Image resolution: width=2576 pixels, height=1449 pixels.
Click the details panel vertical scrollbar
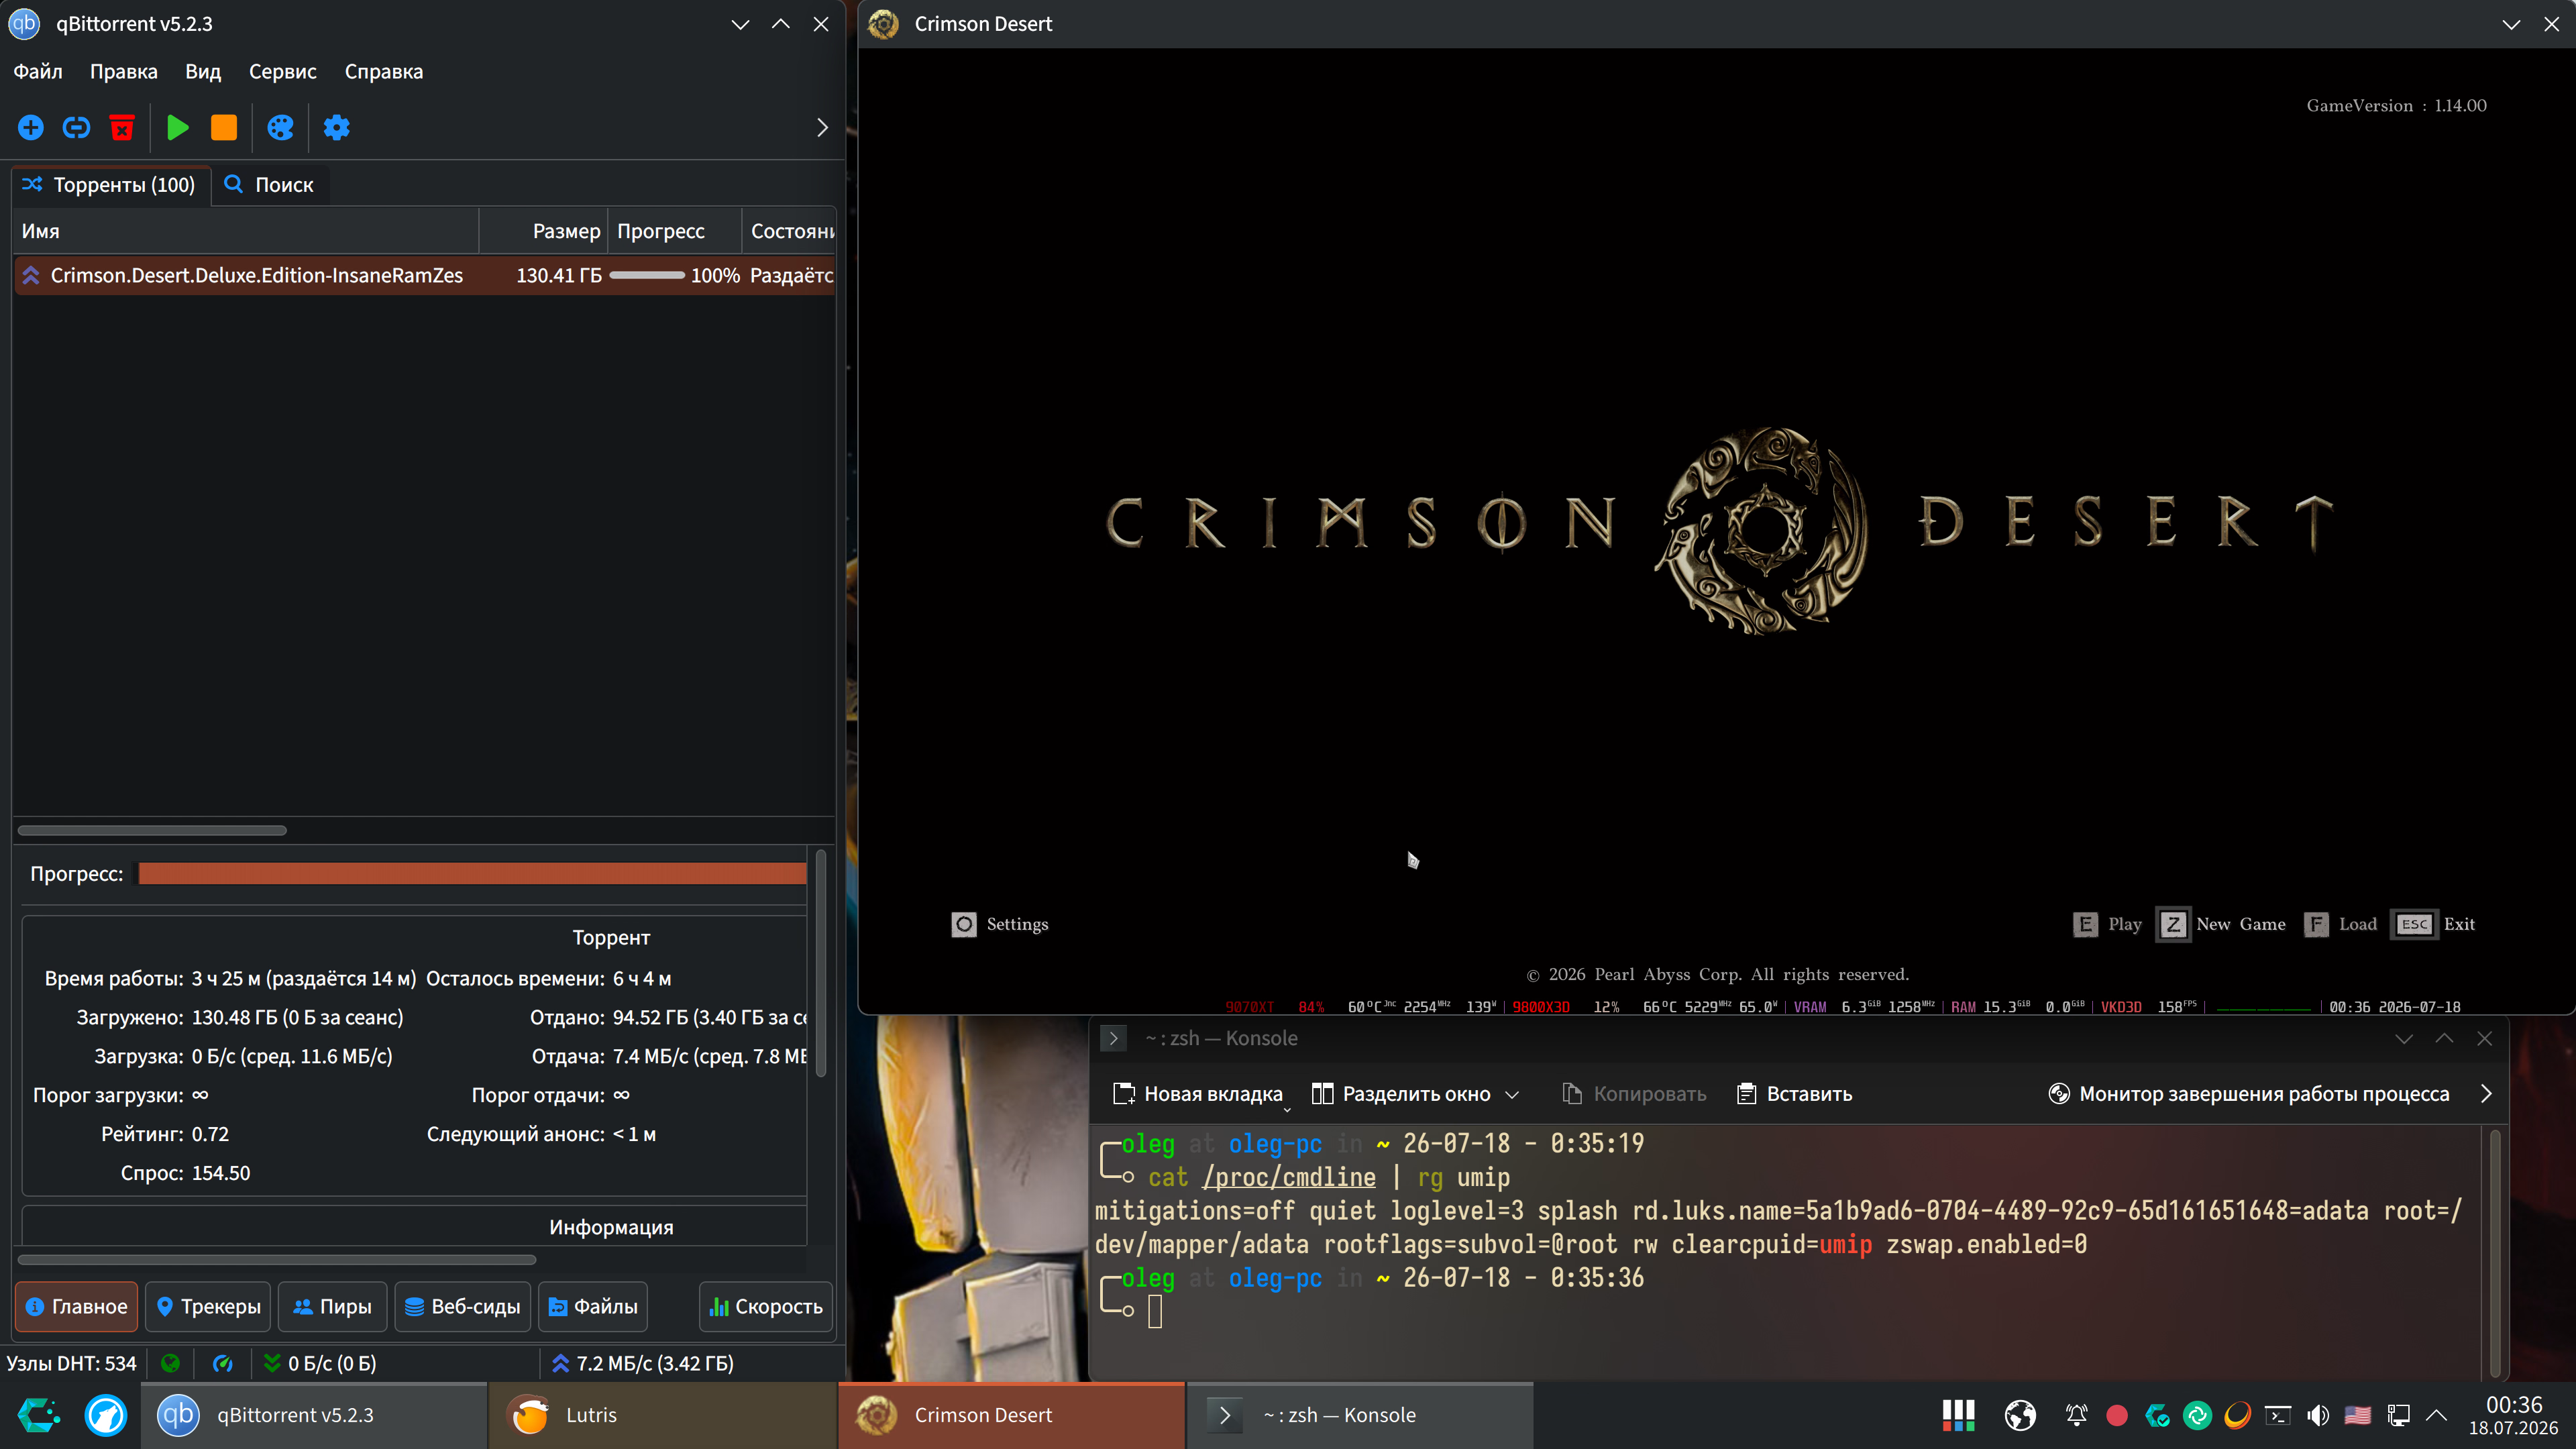point(821,962)
